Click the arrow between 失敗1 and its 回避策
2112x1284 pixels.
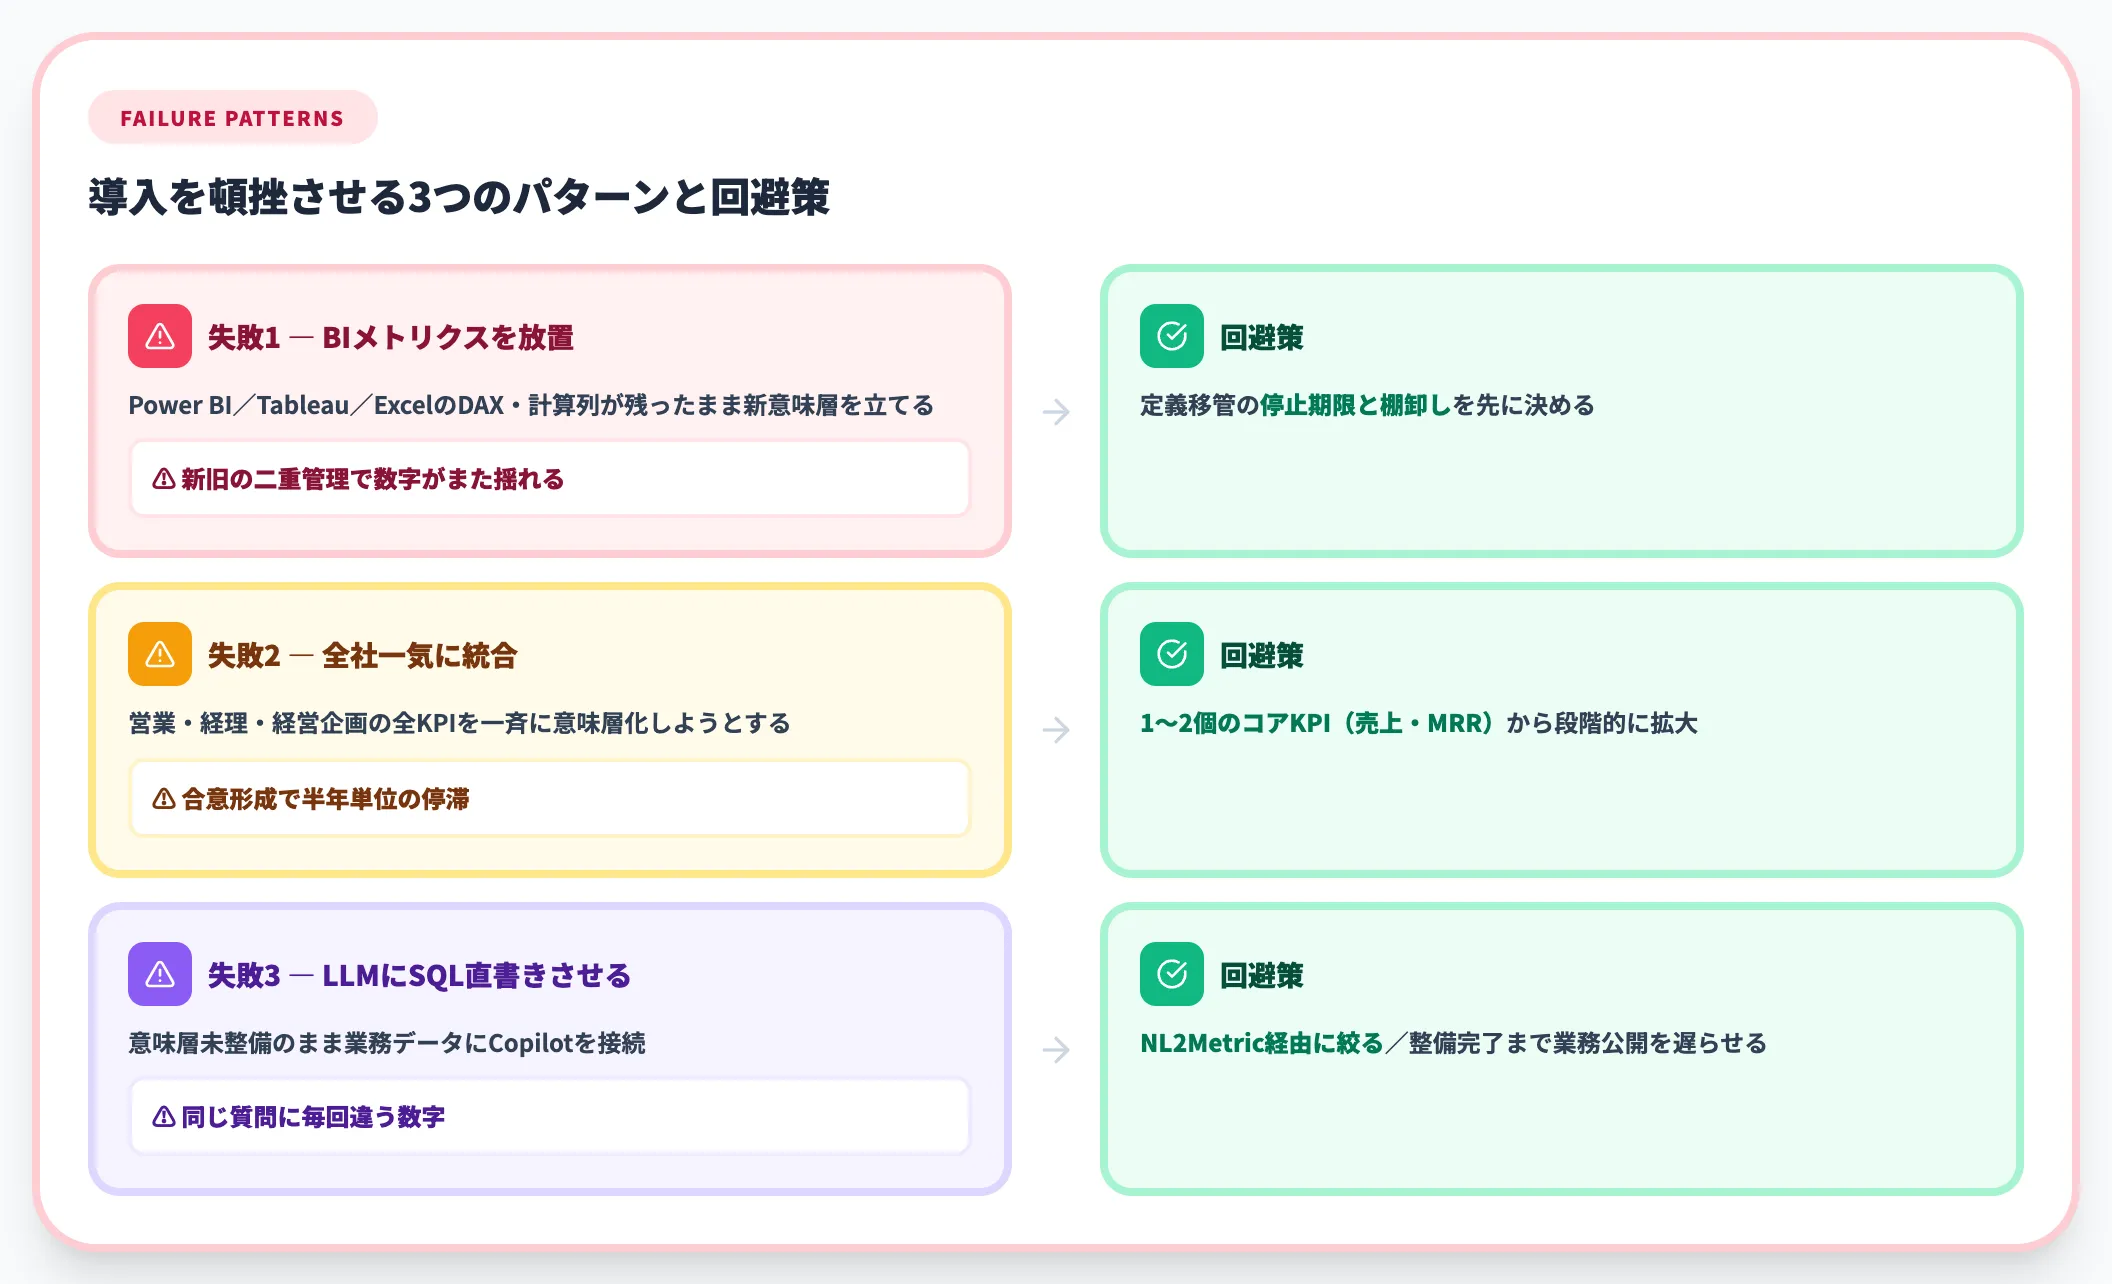click(1056, 411)
